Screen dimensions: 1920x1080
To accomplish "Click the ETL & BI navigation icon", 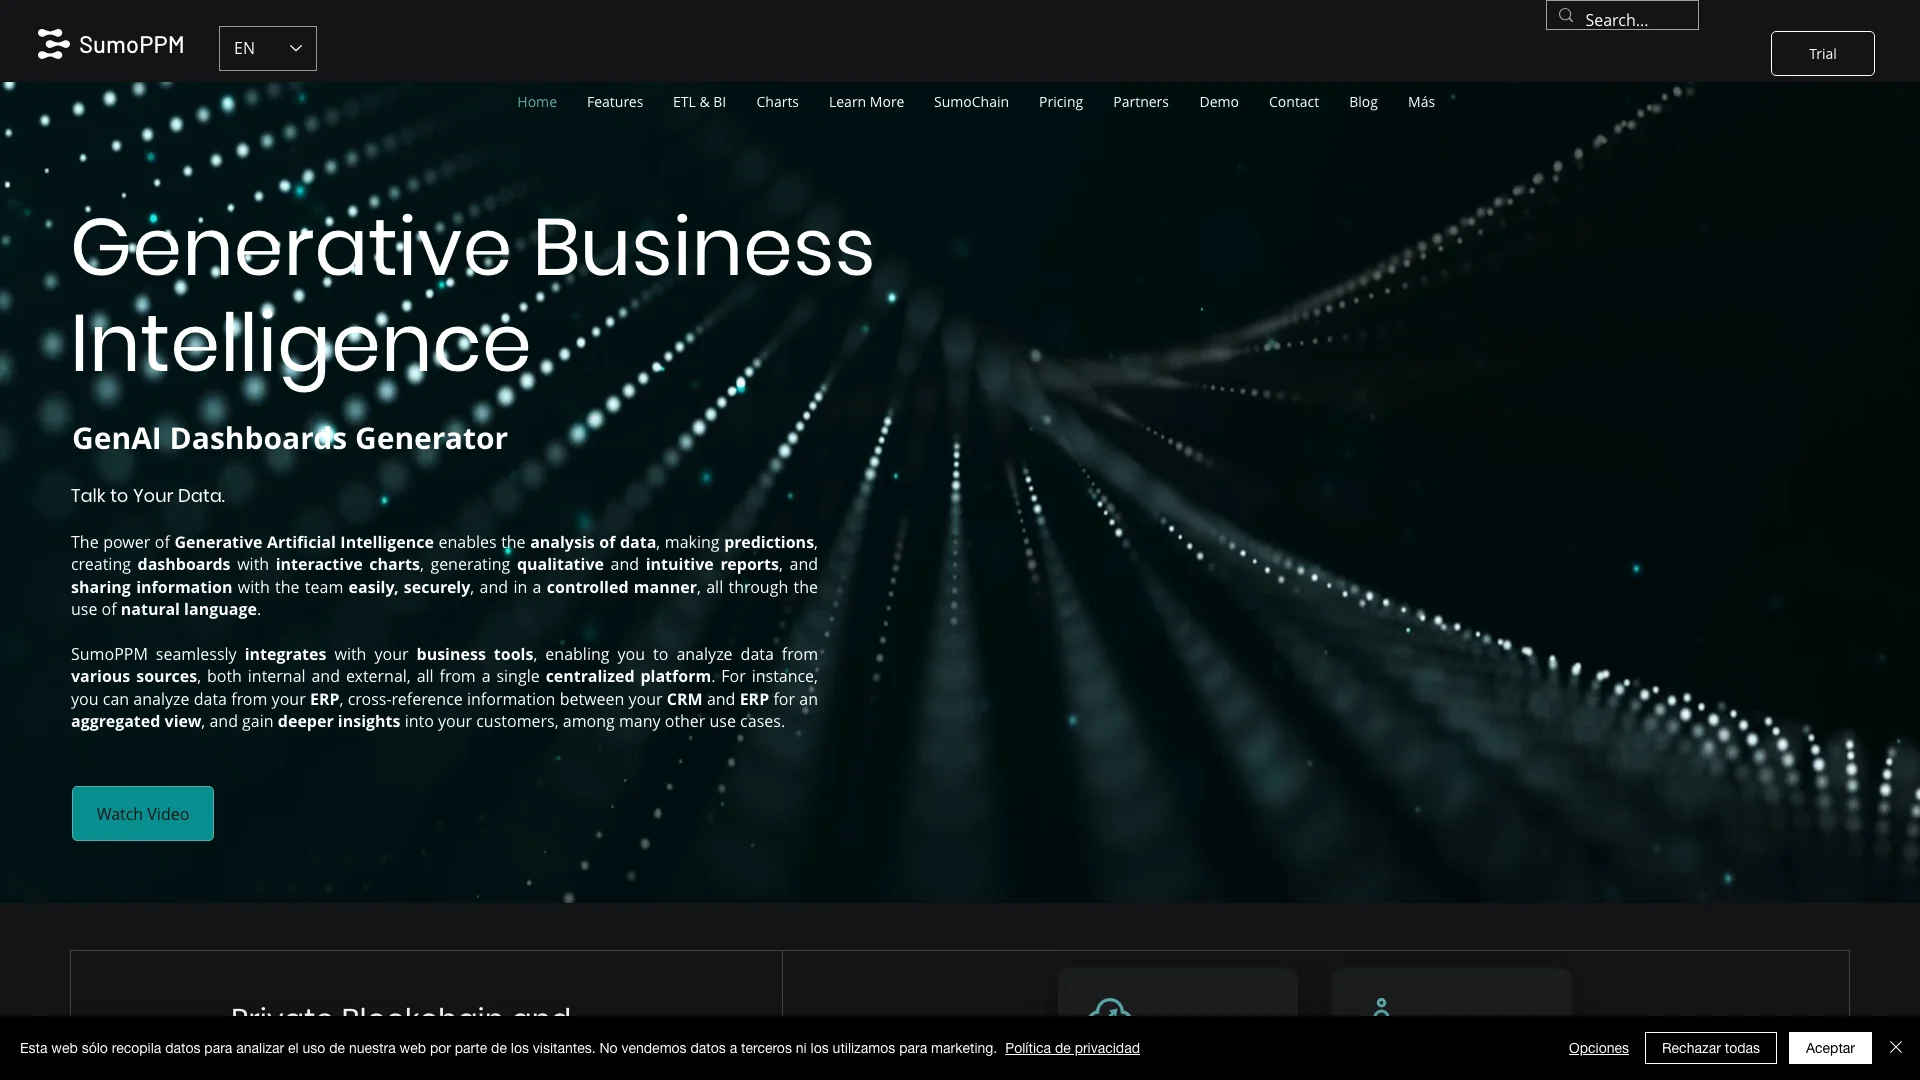I will click(699, 102).
